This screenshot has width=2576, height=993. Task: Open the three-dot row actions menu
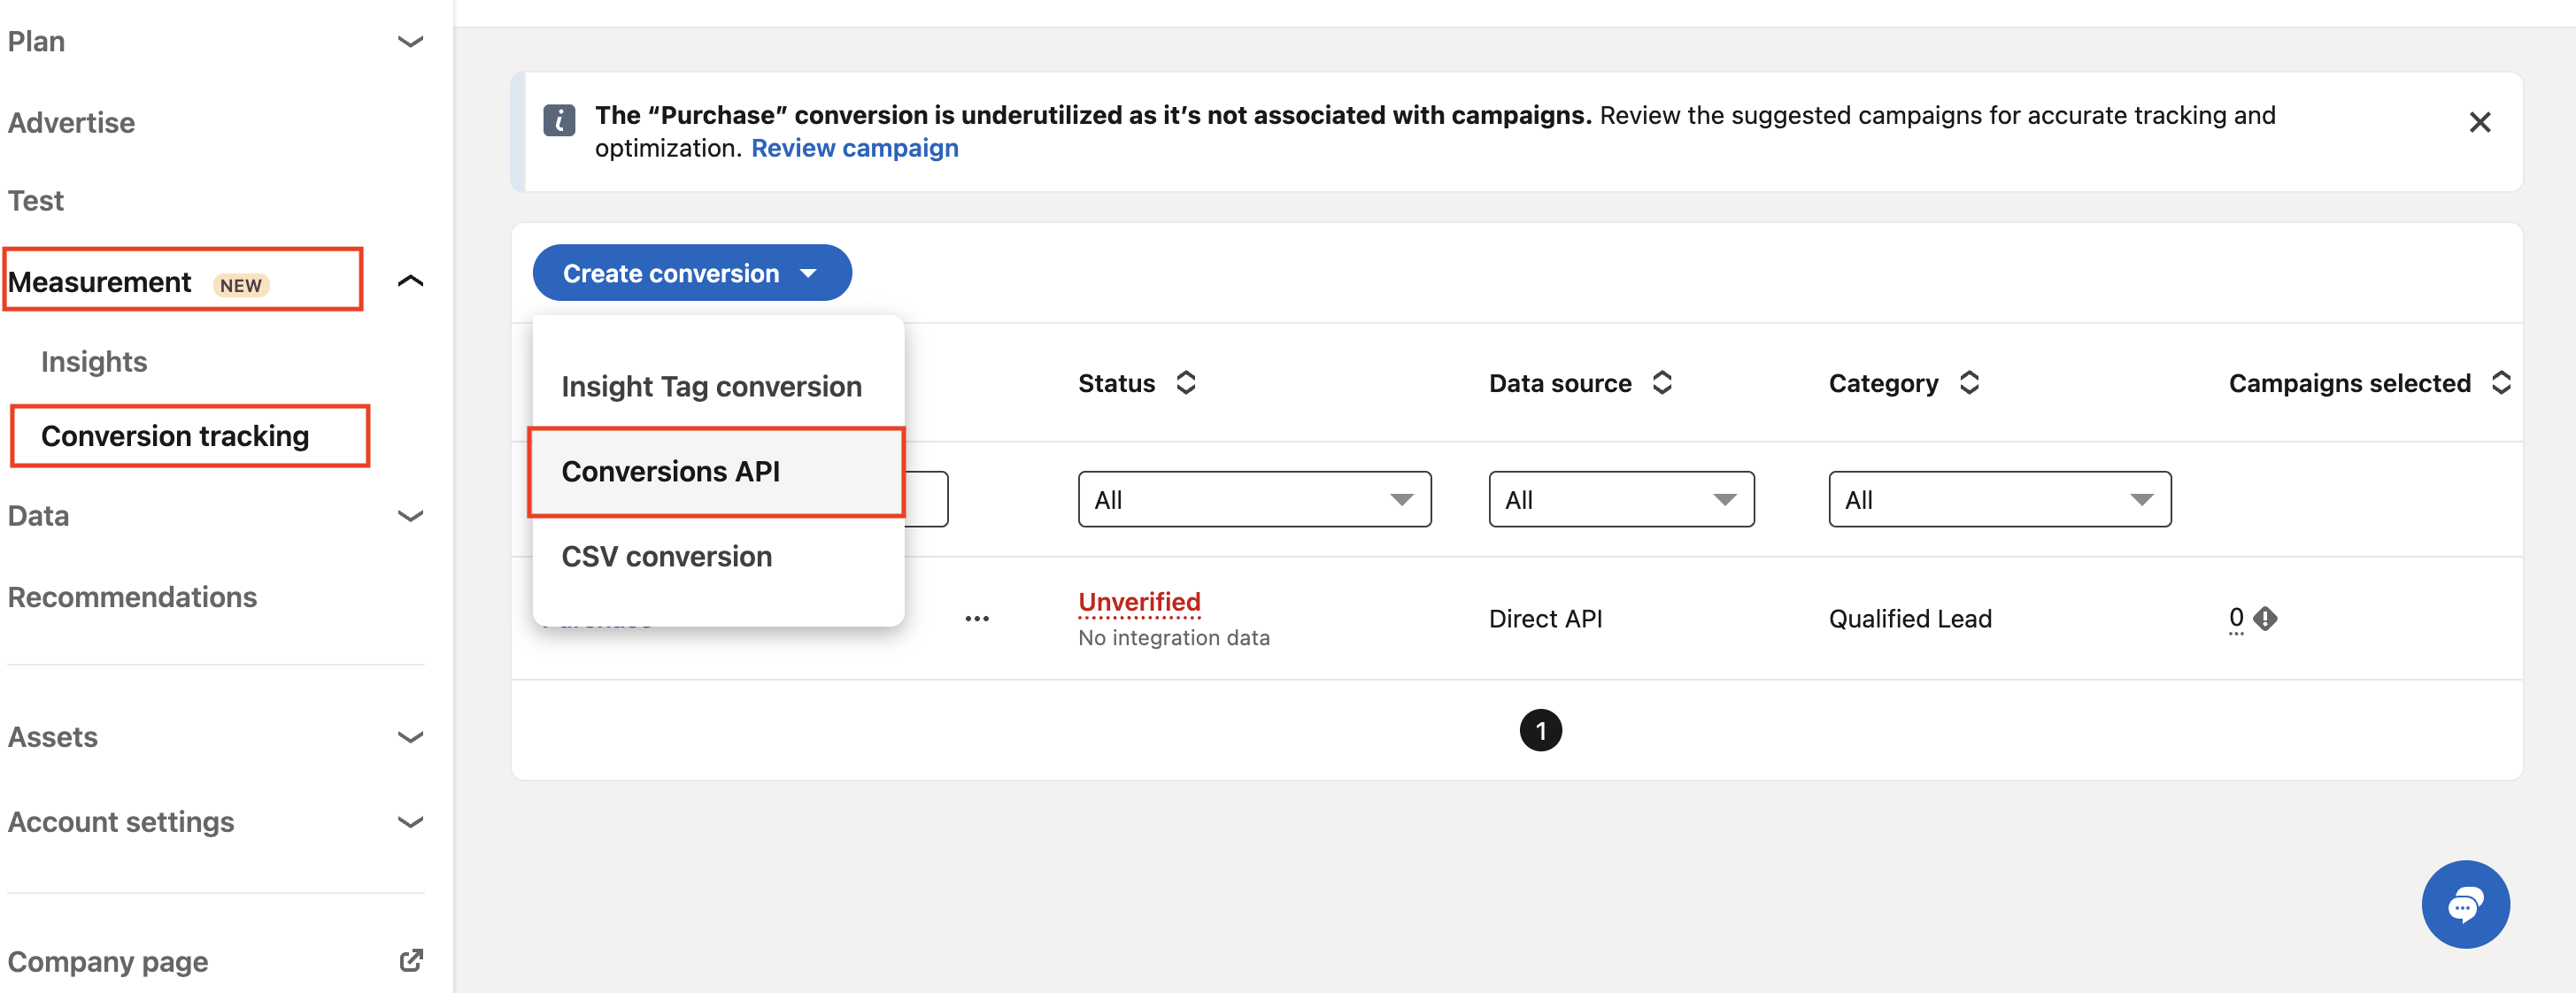pyautogui.click(x=977, y=619)
